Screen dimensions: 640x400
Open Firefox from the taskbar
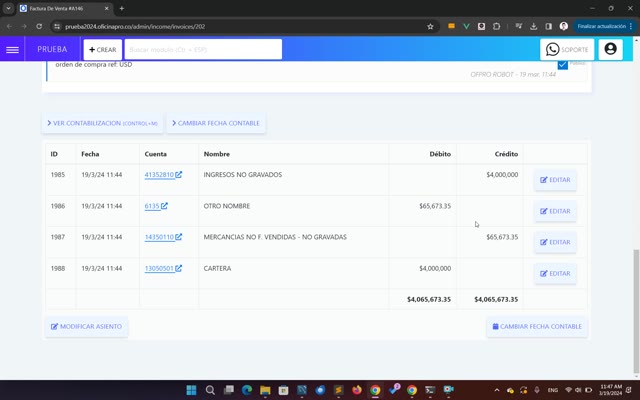pyautogui.click(x=357, y=390)
